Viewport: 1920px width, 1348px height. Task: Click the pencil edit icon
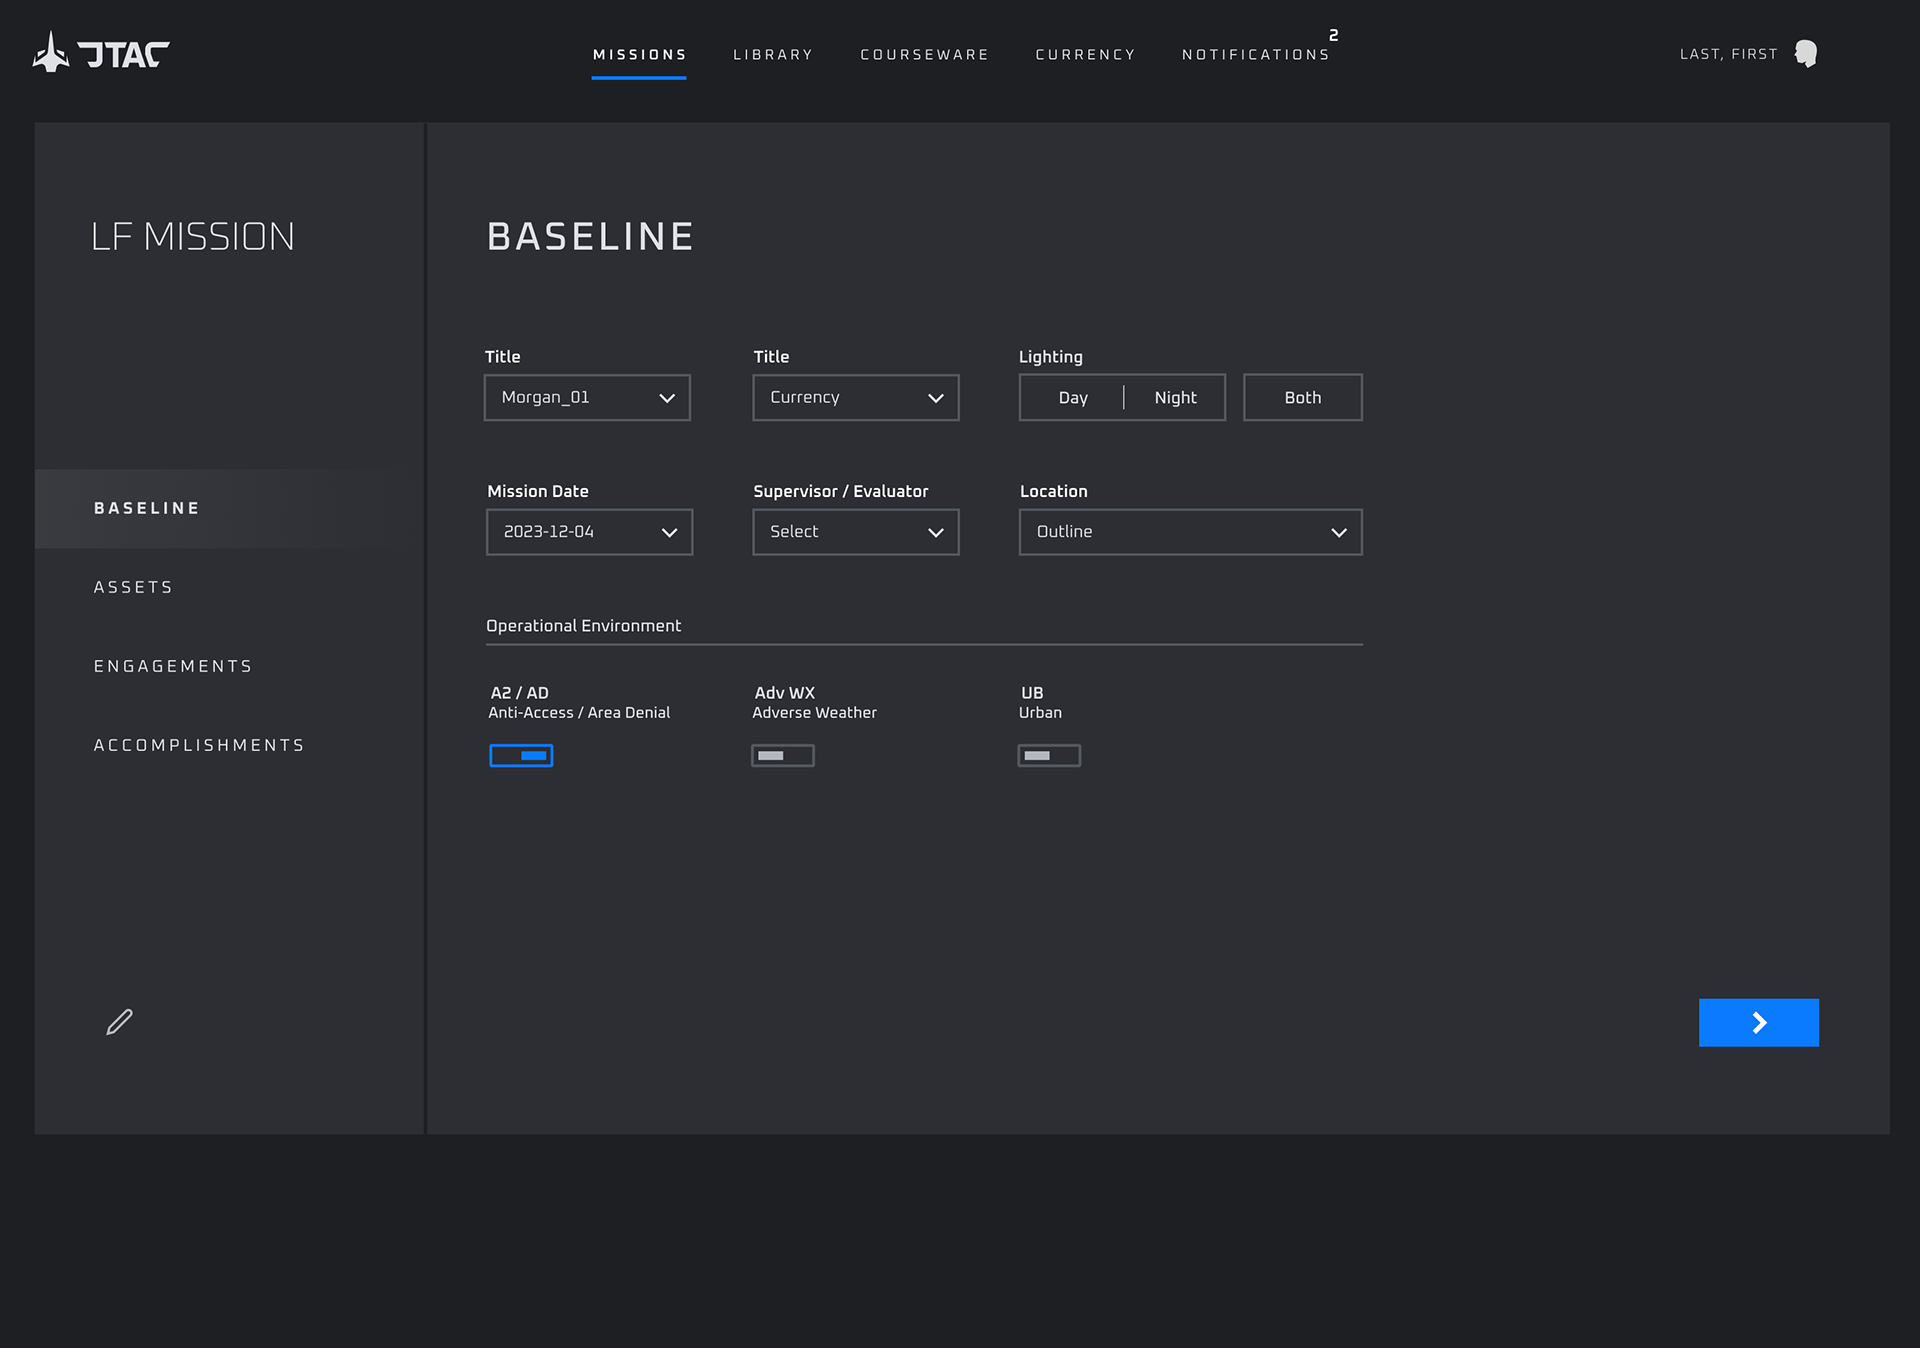click(x=120, y=1021)
